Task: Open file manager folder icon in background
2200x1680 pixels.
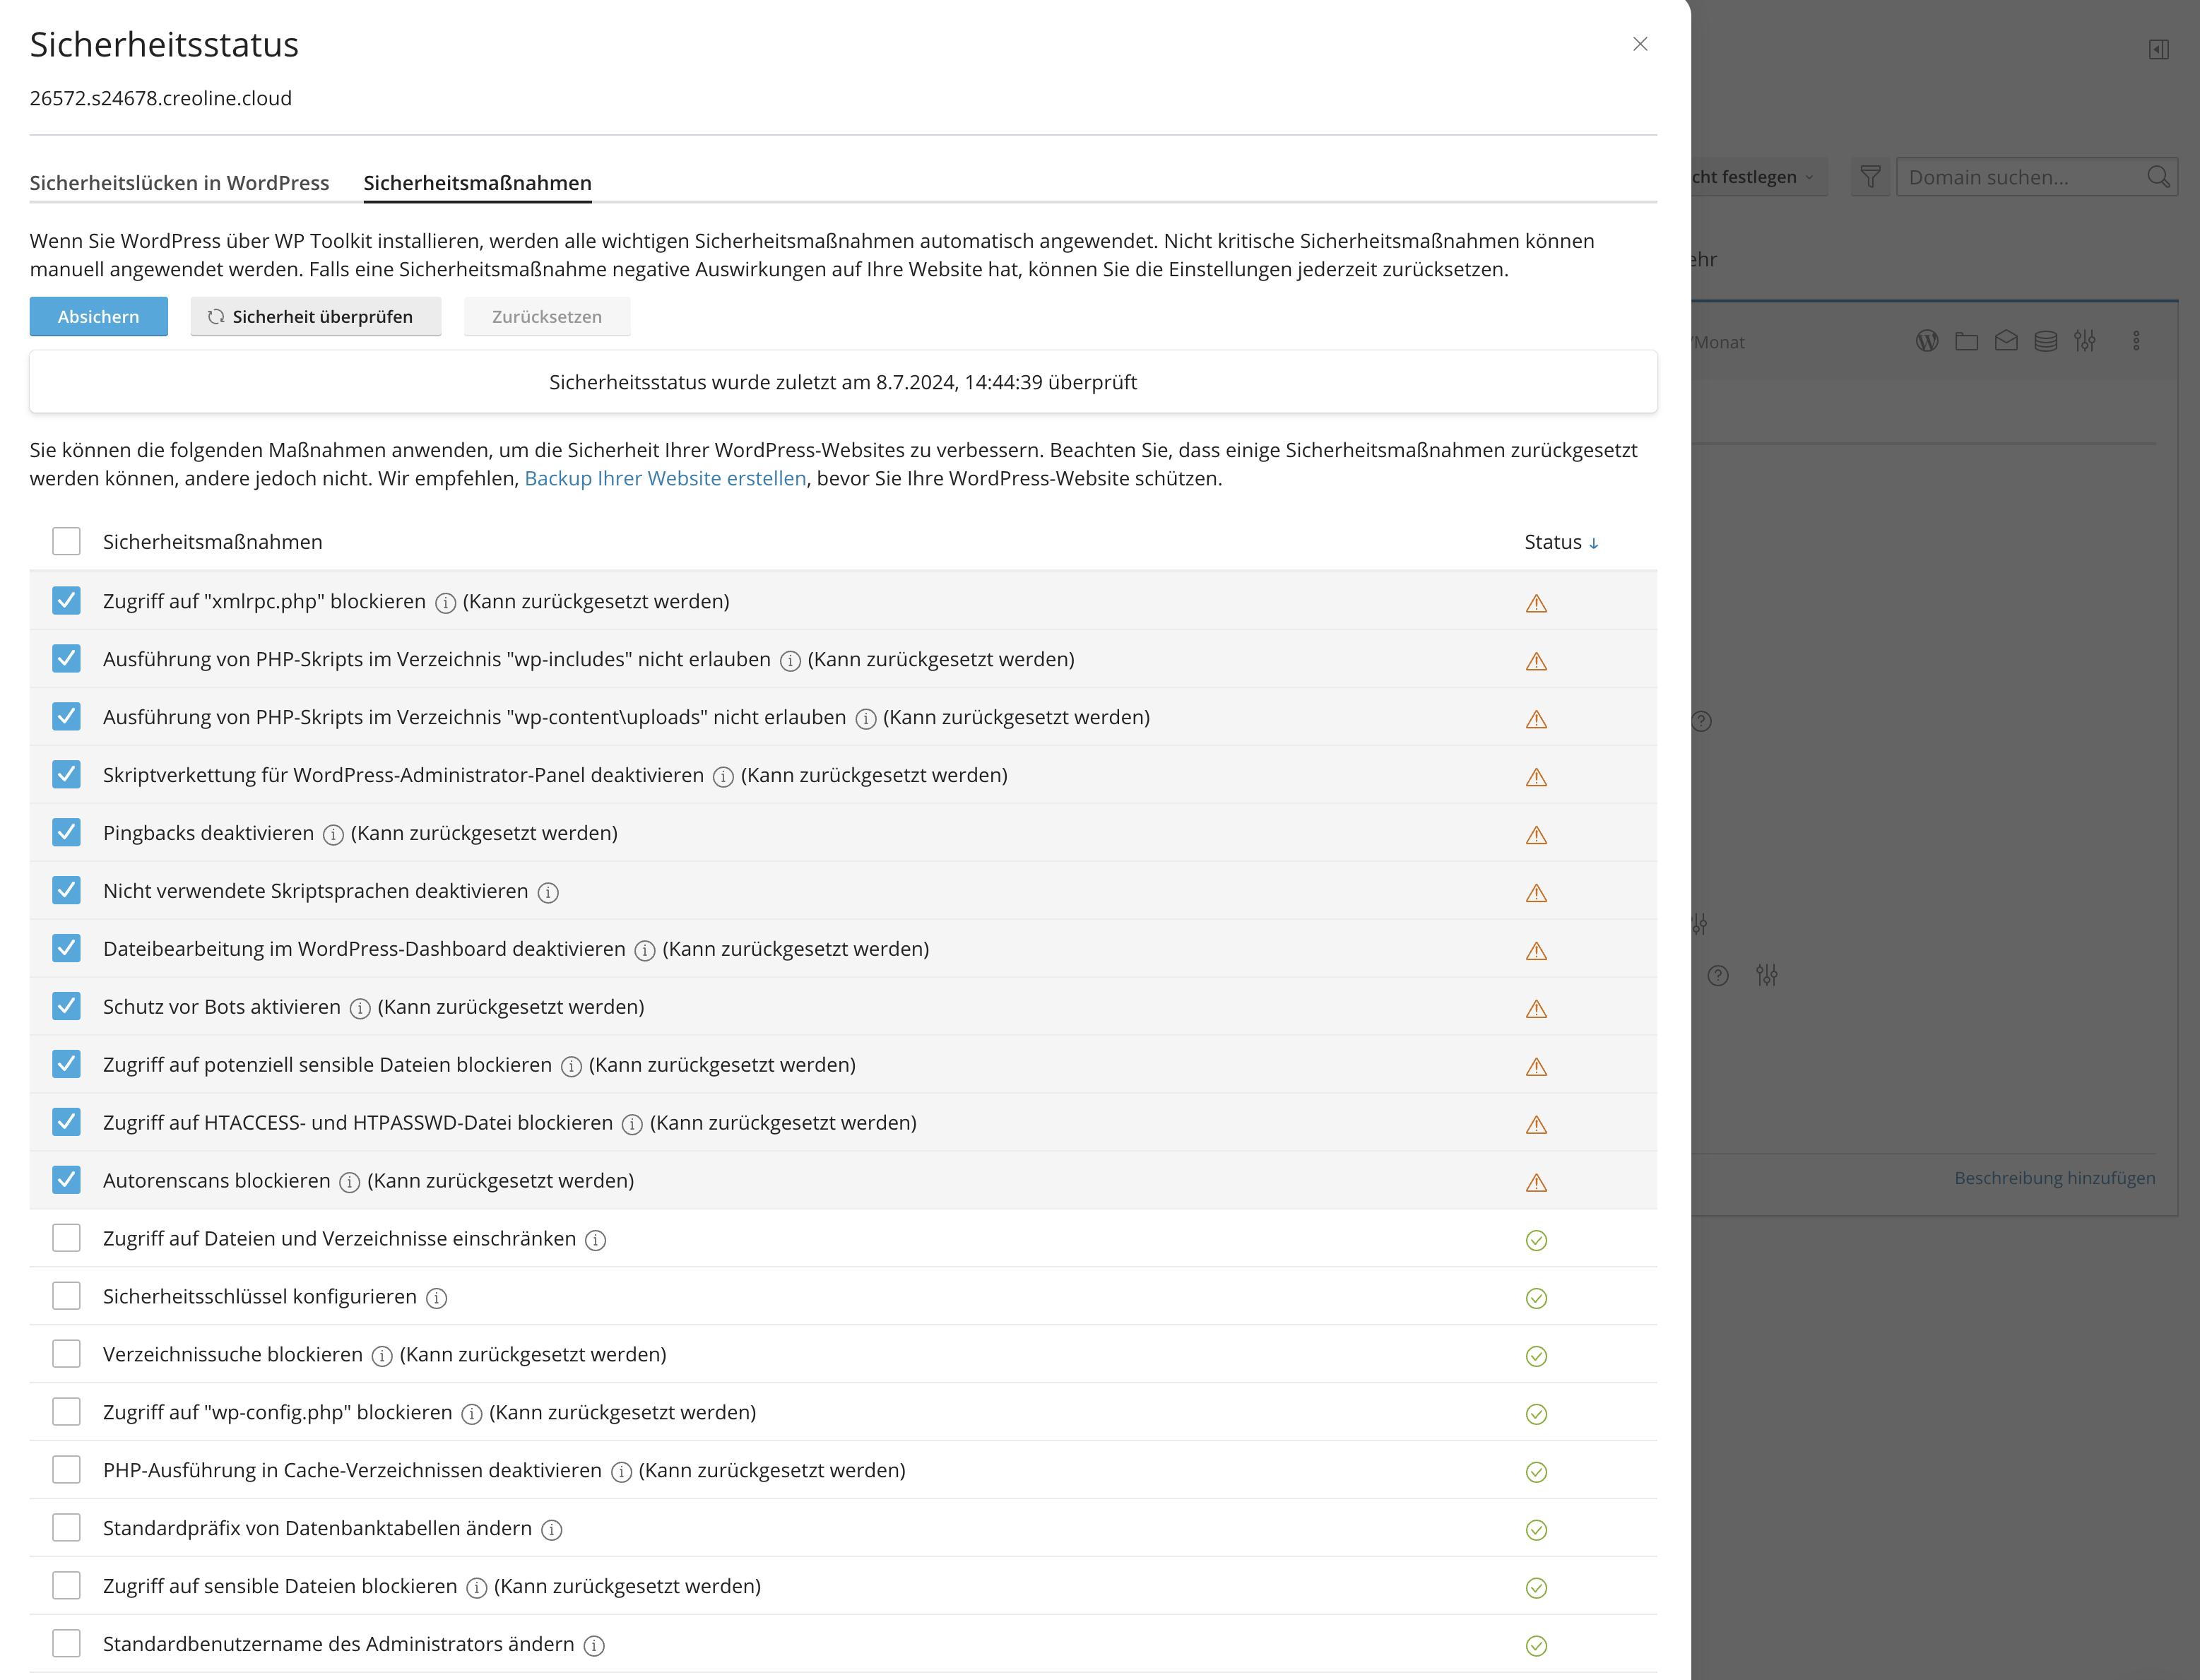Action: click(x=1966, y=341)
